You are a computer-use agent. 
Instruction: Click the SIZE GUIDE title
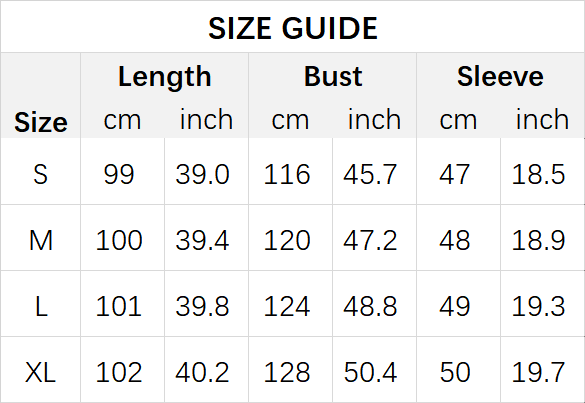293,28
